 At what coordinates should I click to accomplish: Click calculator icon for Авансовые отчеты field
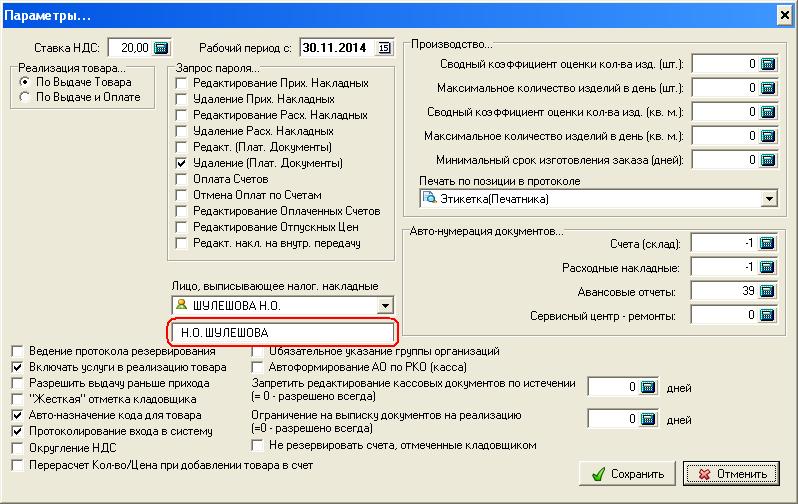[x=767, y=291]
